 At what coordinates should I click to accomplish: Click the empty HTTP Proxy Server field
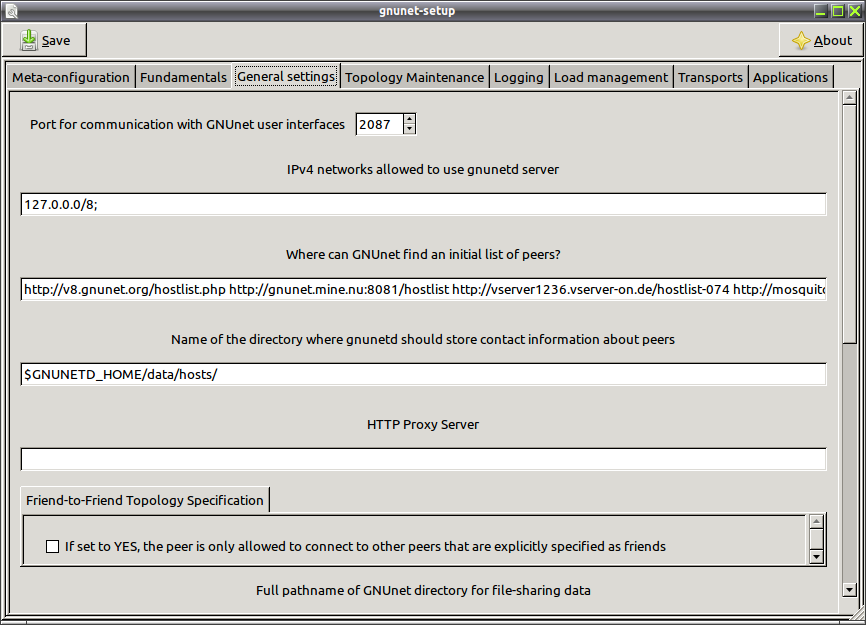click(424, 459)
